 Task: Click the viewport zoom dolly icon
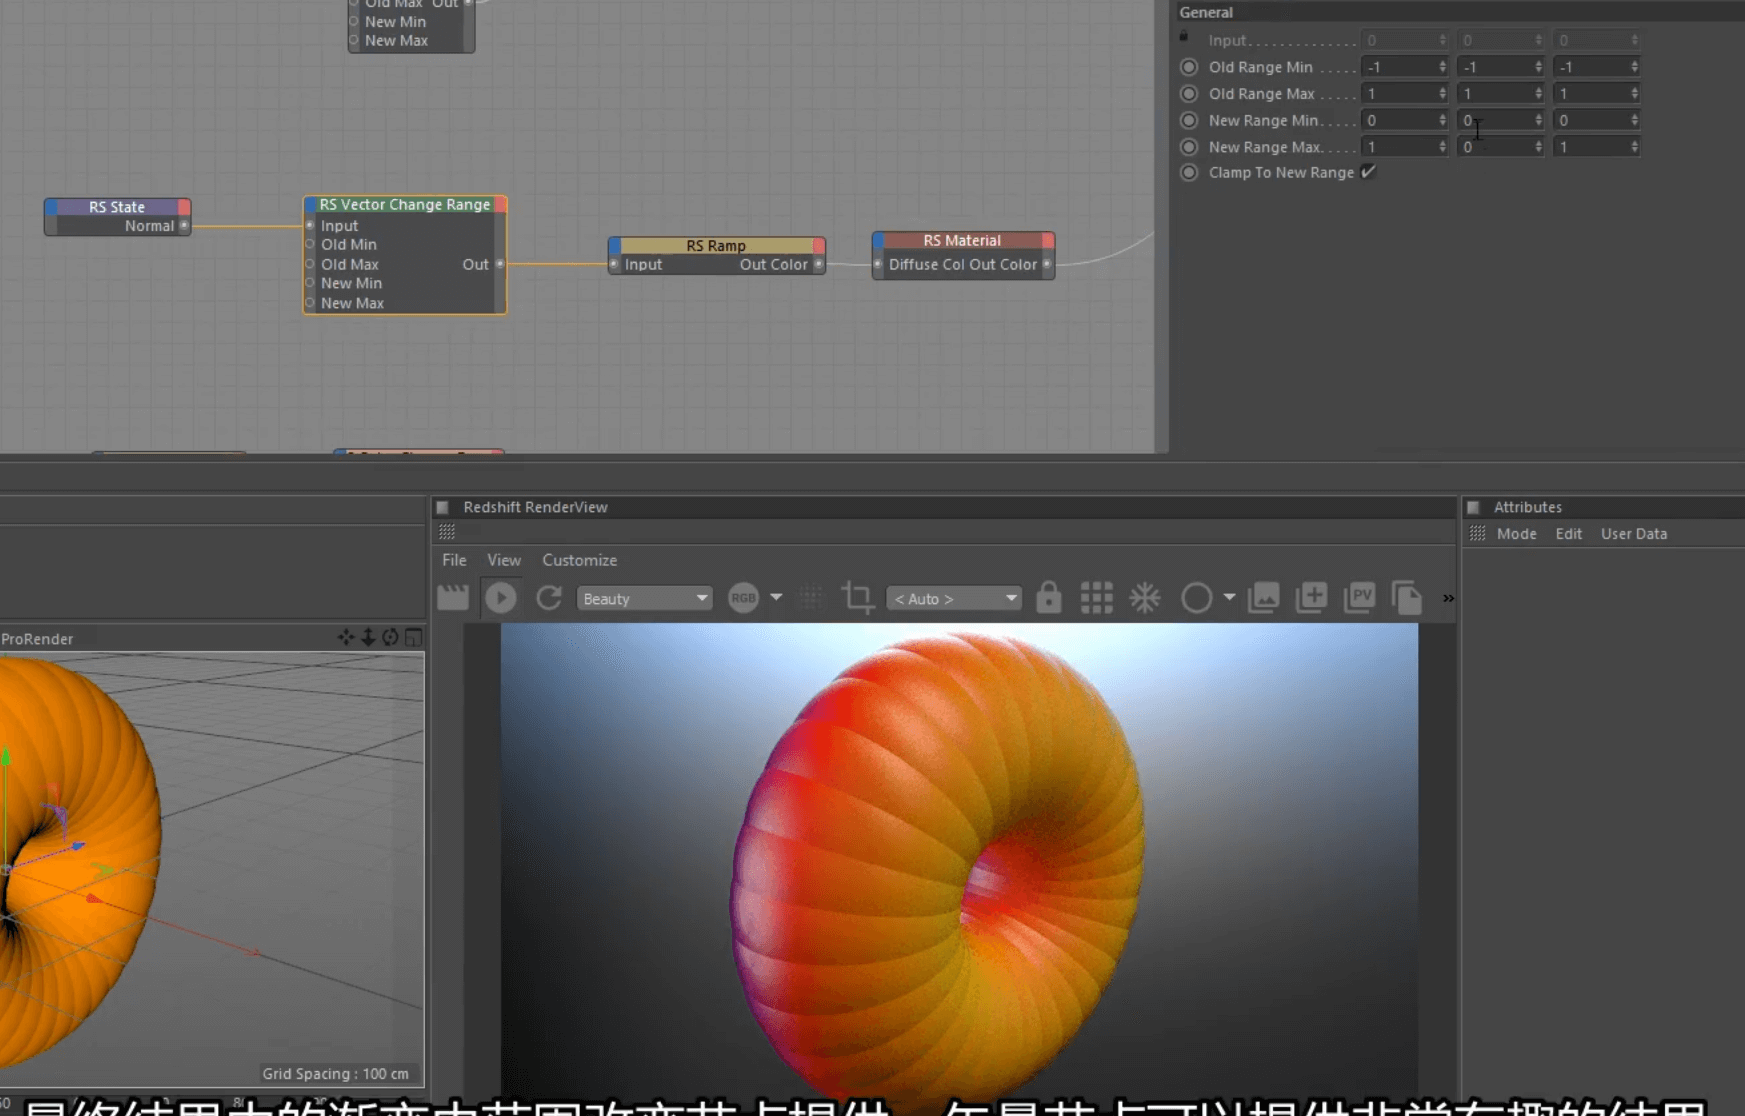click(x=368, y=638)
